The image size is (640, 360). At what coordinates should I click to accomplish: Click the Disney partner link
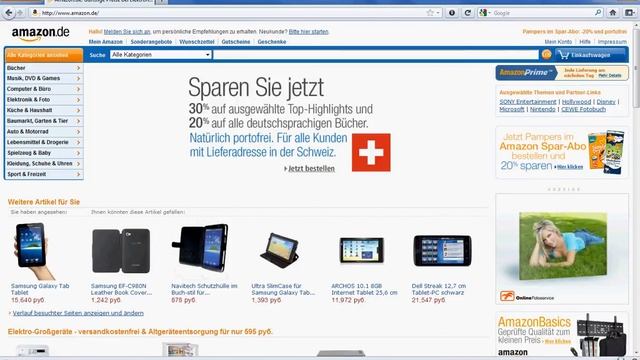pyautogui.click(x=606, y=102)
